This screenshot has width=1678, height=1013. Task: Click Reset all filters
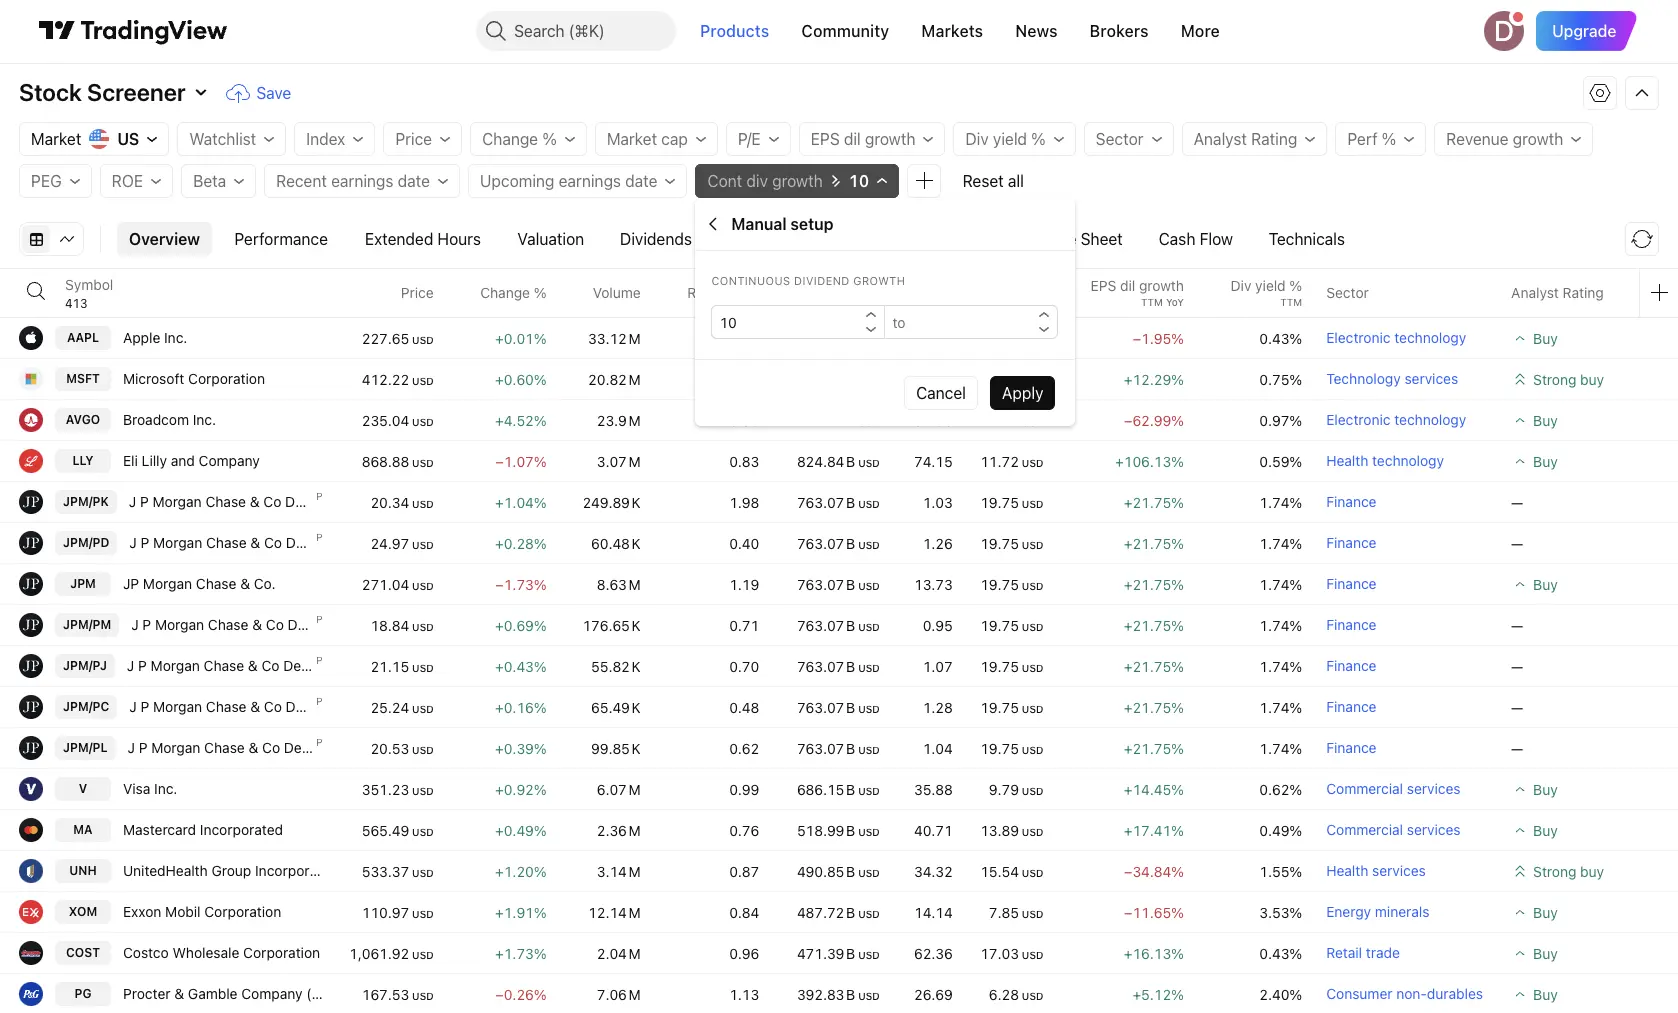(992, 181)
